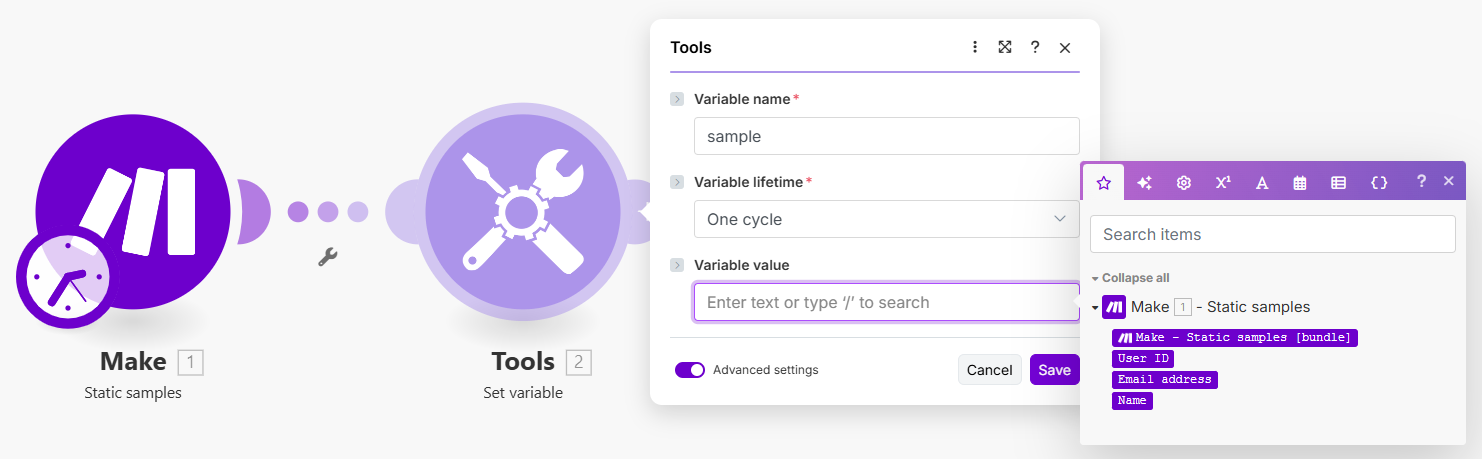
Task: Open the general functions gear tab
Action: pos(1184,182)
